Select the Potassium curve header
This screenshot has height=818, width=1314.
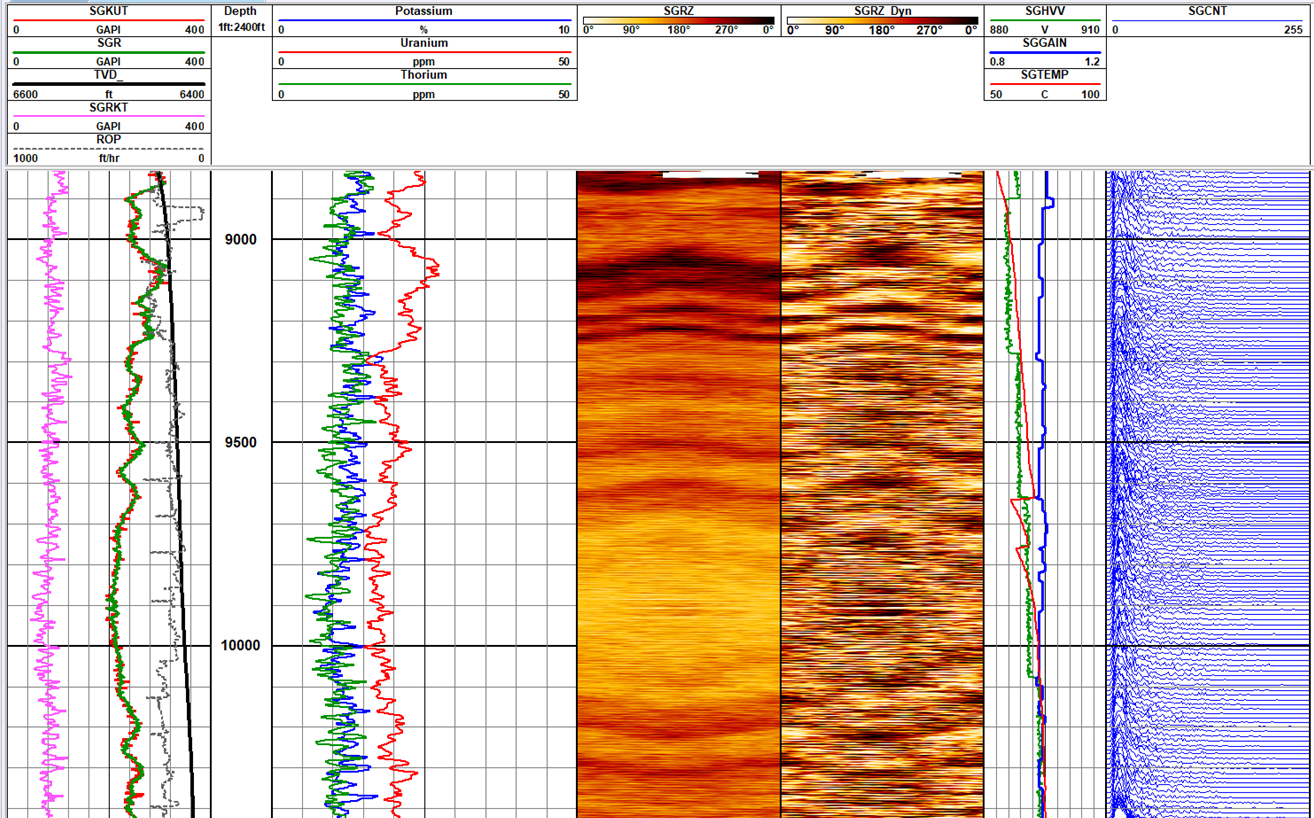425,12
